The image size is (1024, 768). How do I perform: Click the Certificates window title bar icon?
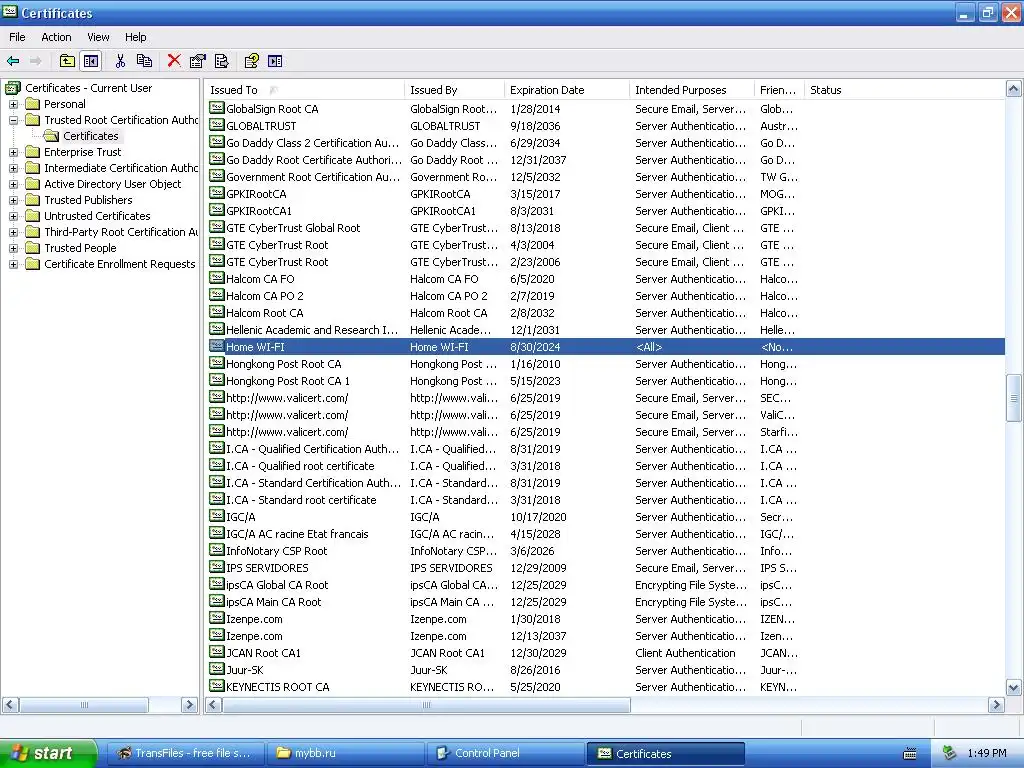10,12
